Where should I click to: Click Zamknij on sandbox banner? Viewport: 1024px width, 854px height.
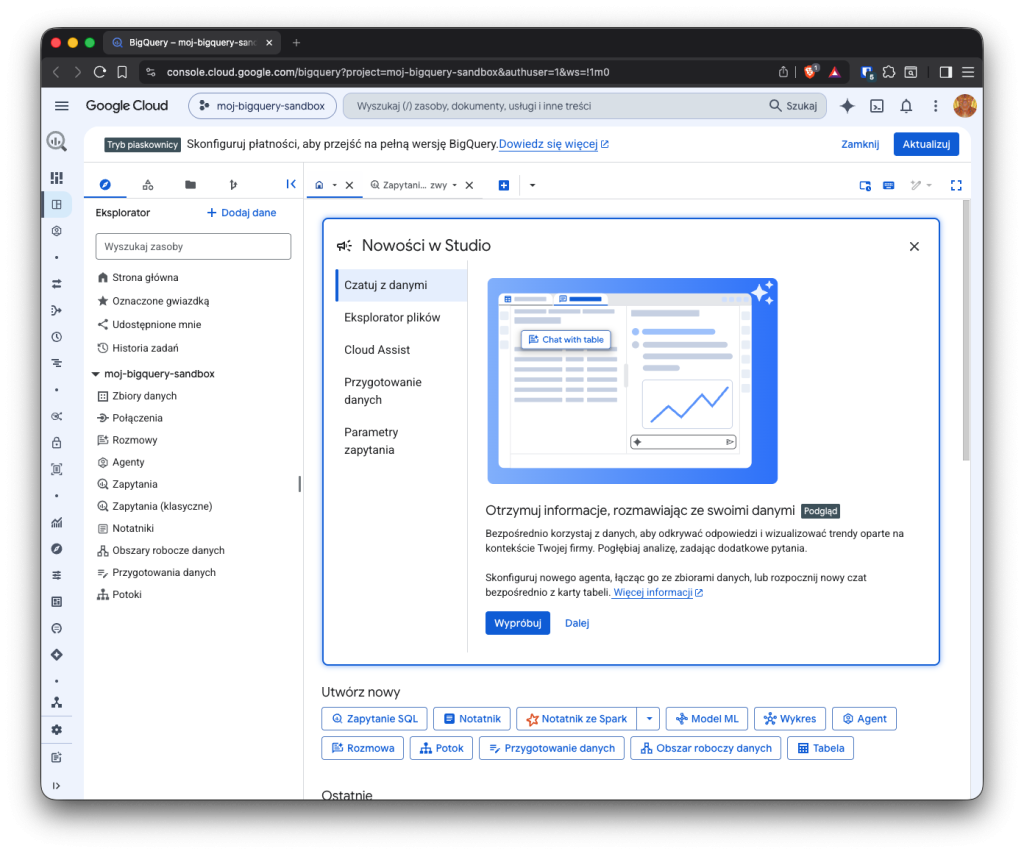[x=859, y=144]
